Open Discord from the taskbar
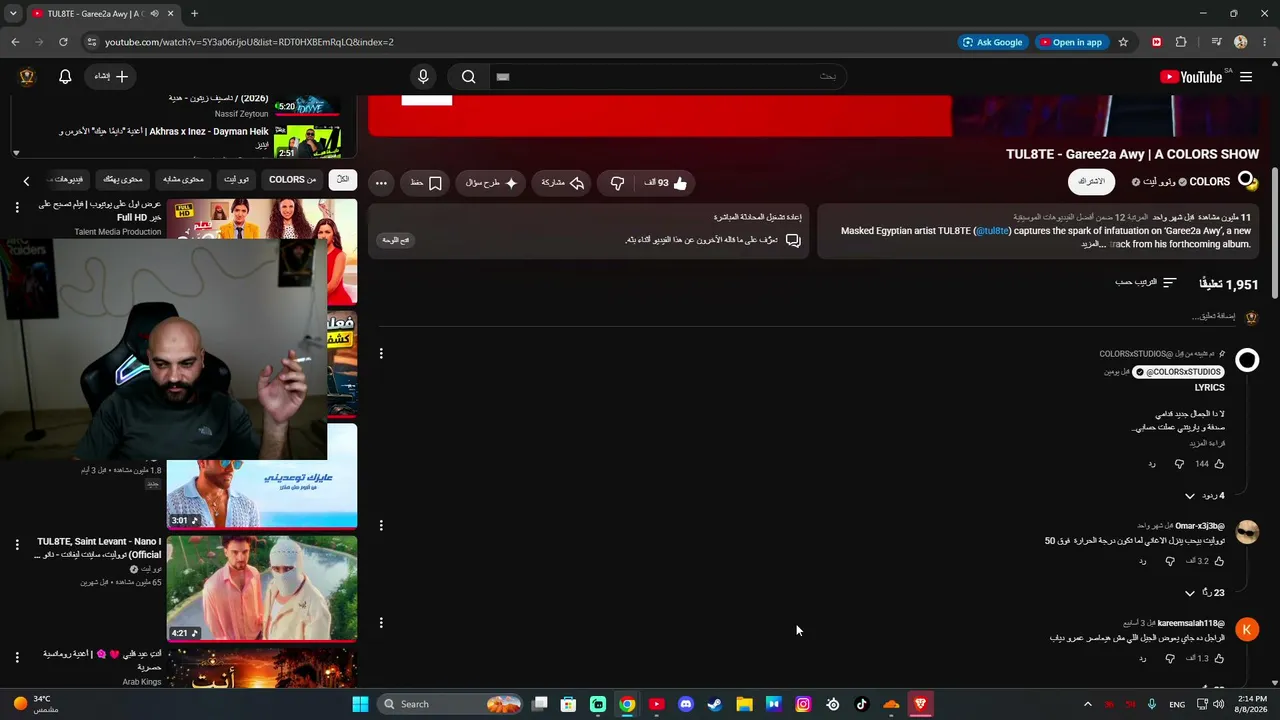1280x720 pixels. pyautogui.click(x=685, y=704)
